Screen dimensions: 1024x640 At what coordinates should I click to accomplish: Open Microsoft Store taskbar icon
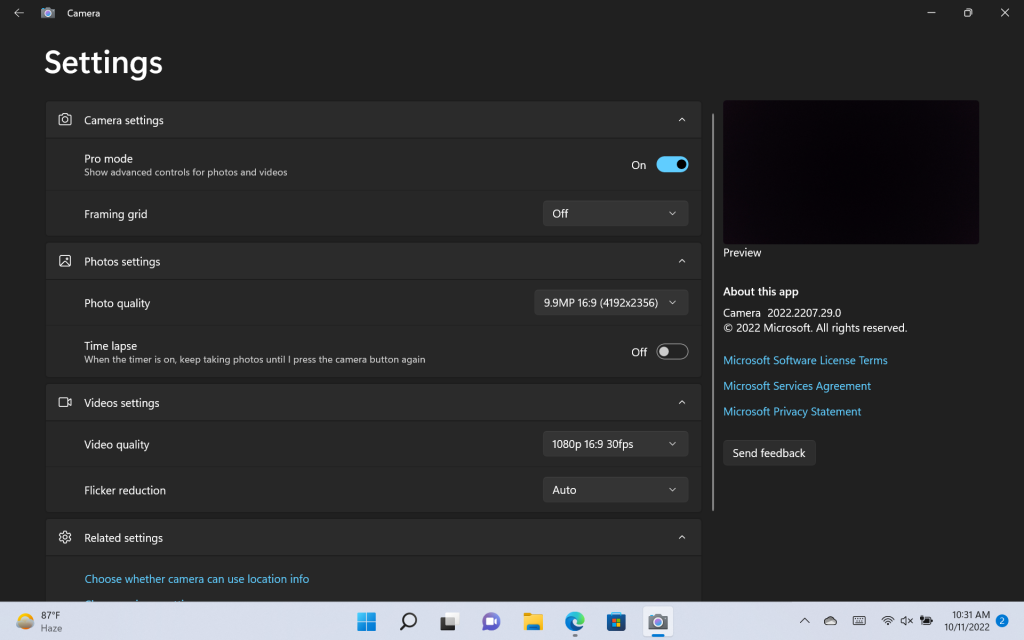[x=616, y=621]
